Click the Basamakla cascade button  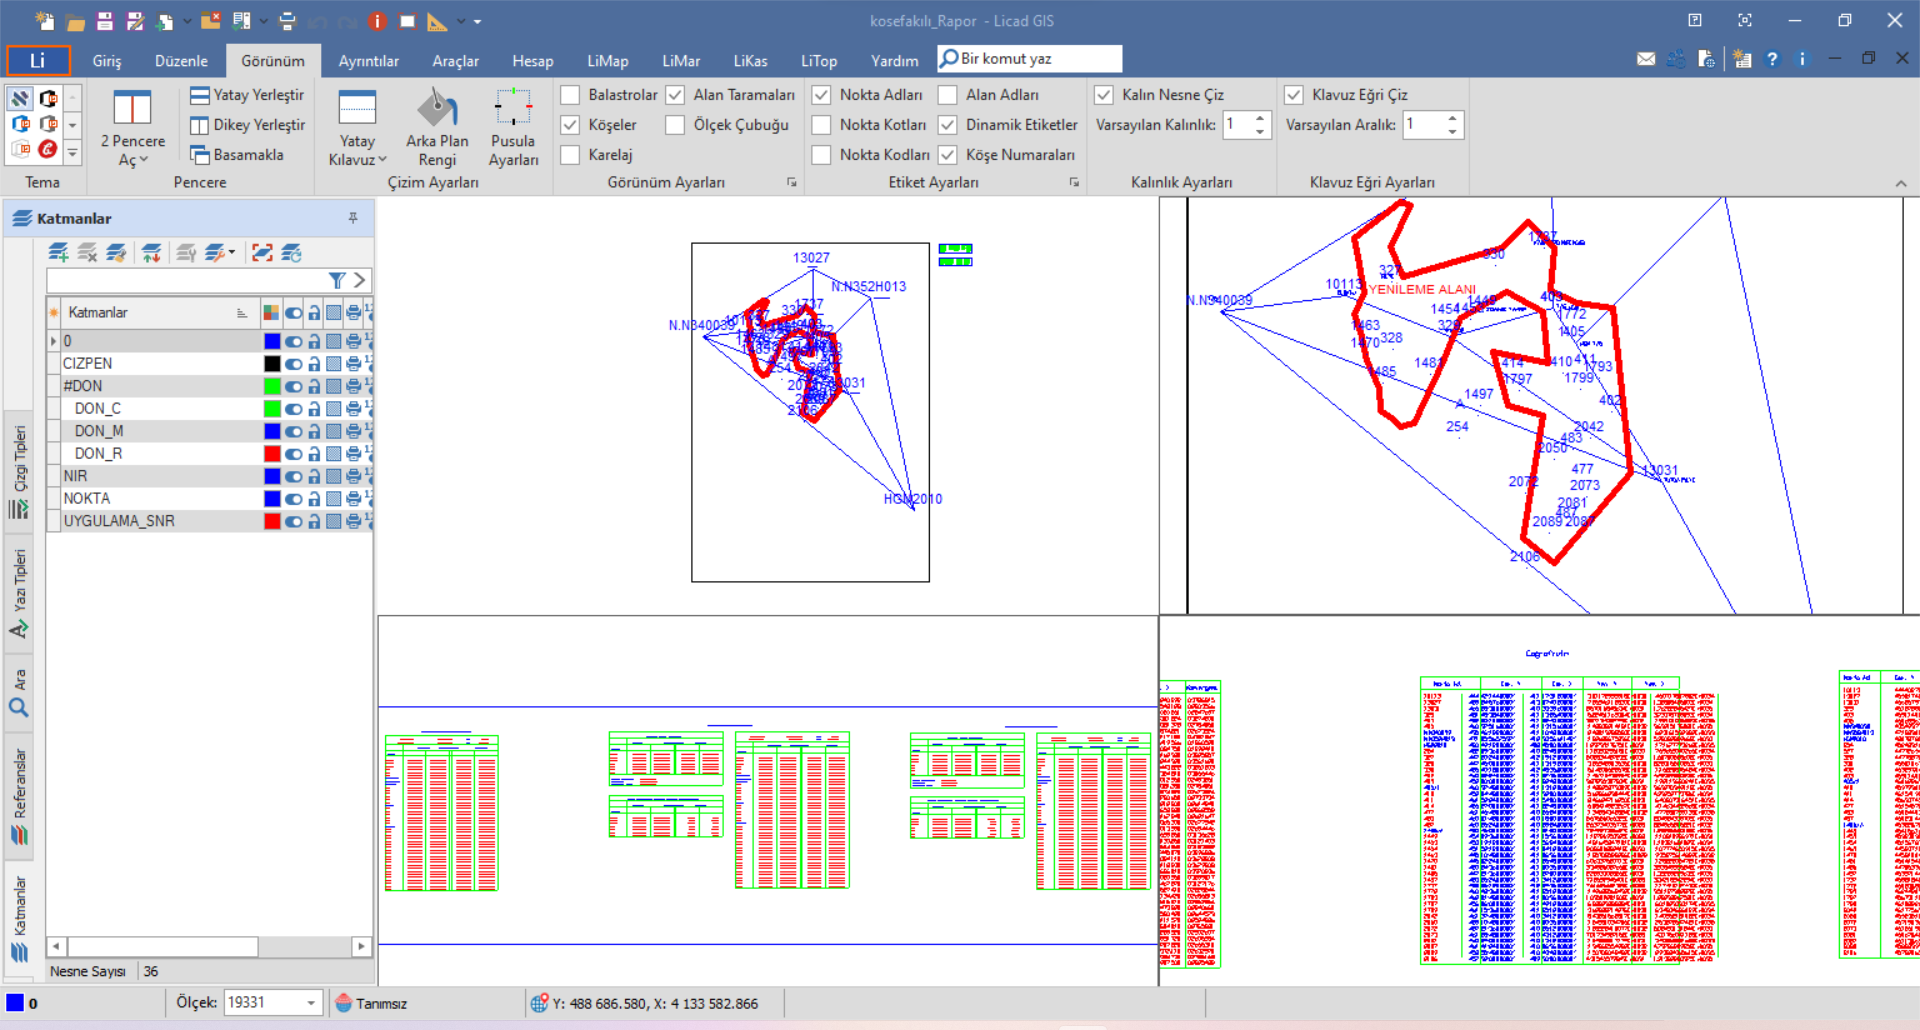(237, 155)
